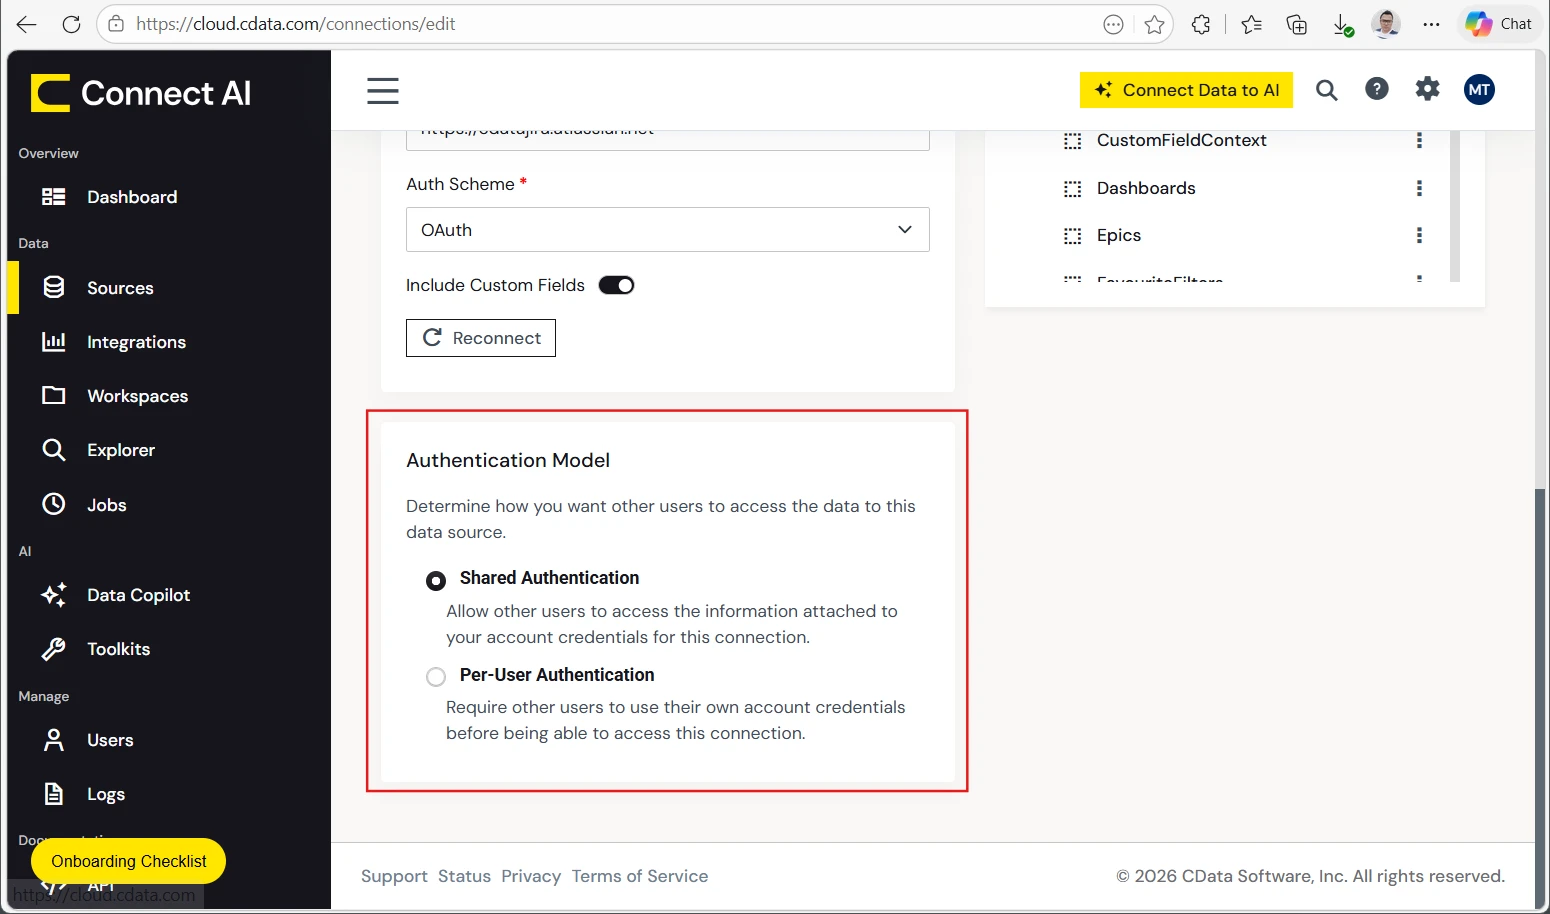Click the Connect AI logo

pos(141,93)
